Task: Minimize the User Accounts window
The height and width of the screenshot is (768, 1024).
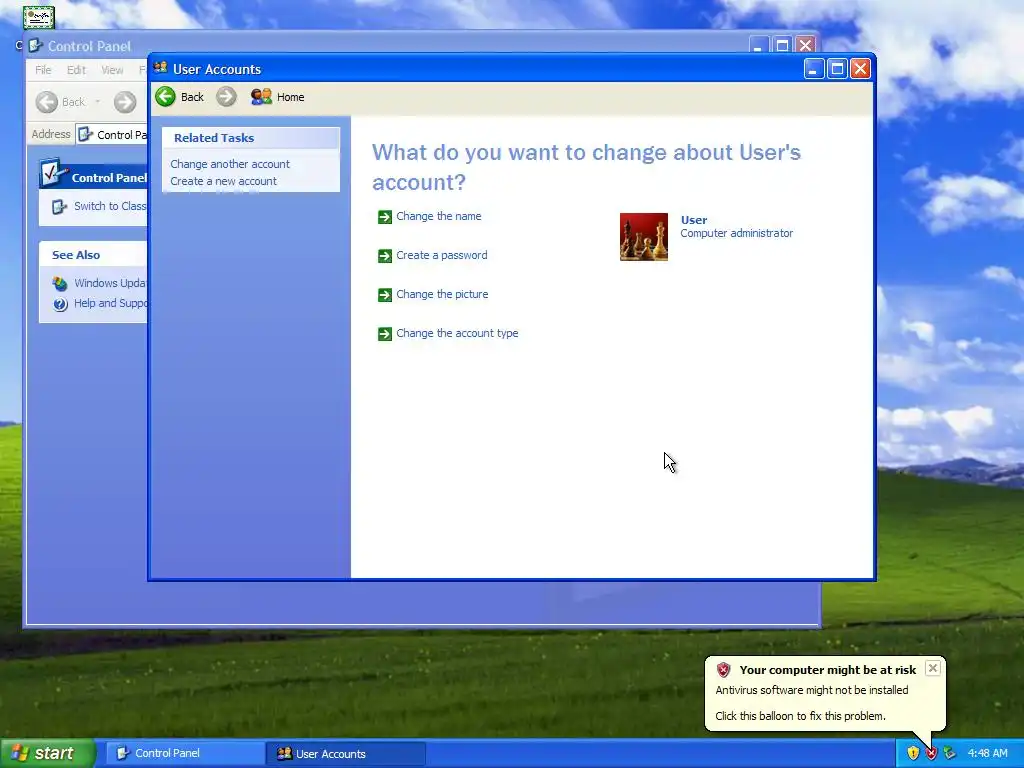Action: coord(814,69)
